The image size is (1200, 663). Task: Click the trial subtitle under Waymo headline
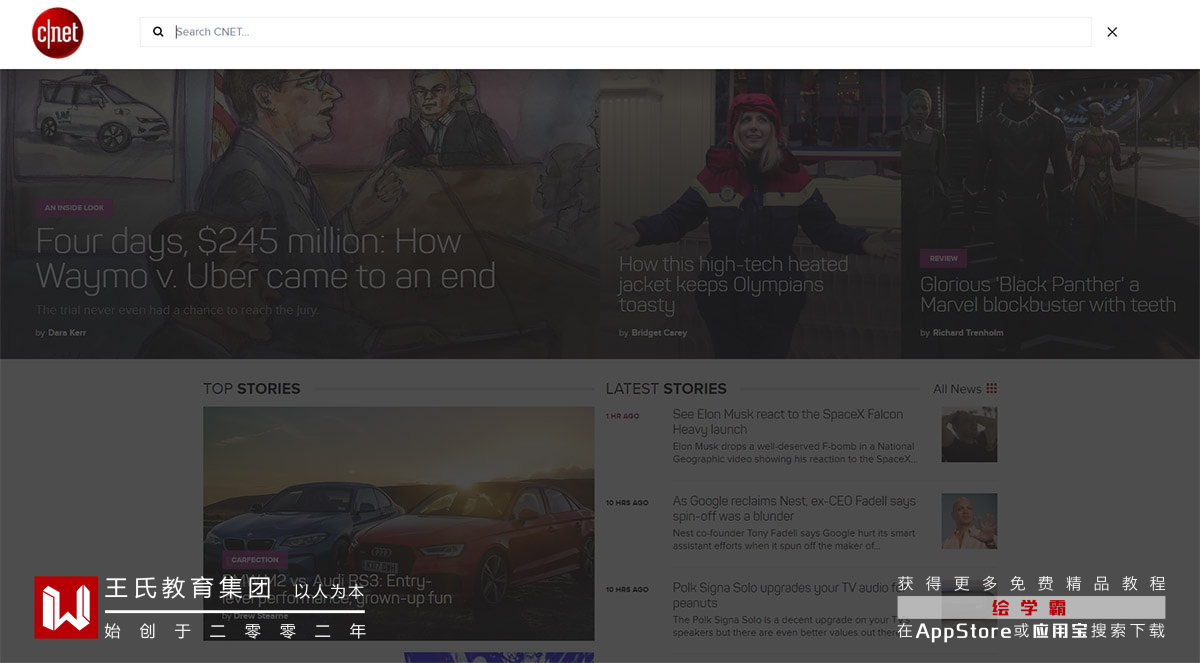pos(177,310)
